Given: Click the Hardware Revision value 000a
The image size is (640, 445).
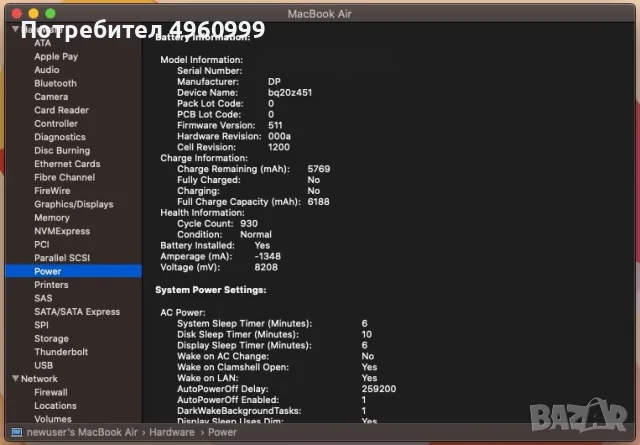Looking at the screenshot, I should pyautogui.click(x=280, y=136).
